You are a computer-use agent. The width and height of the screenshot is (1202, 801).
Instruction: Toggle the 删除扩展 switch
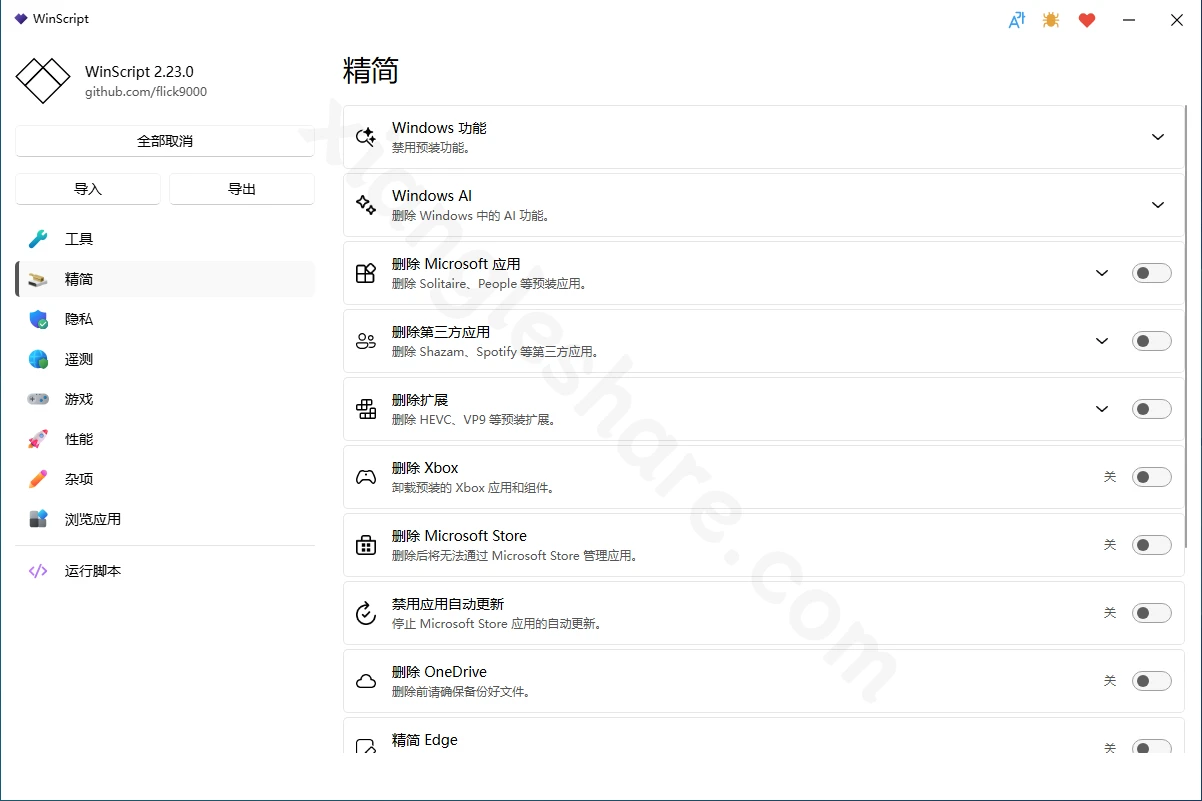(x=1151, y=409)
